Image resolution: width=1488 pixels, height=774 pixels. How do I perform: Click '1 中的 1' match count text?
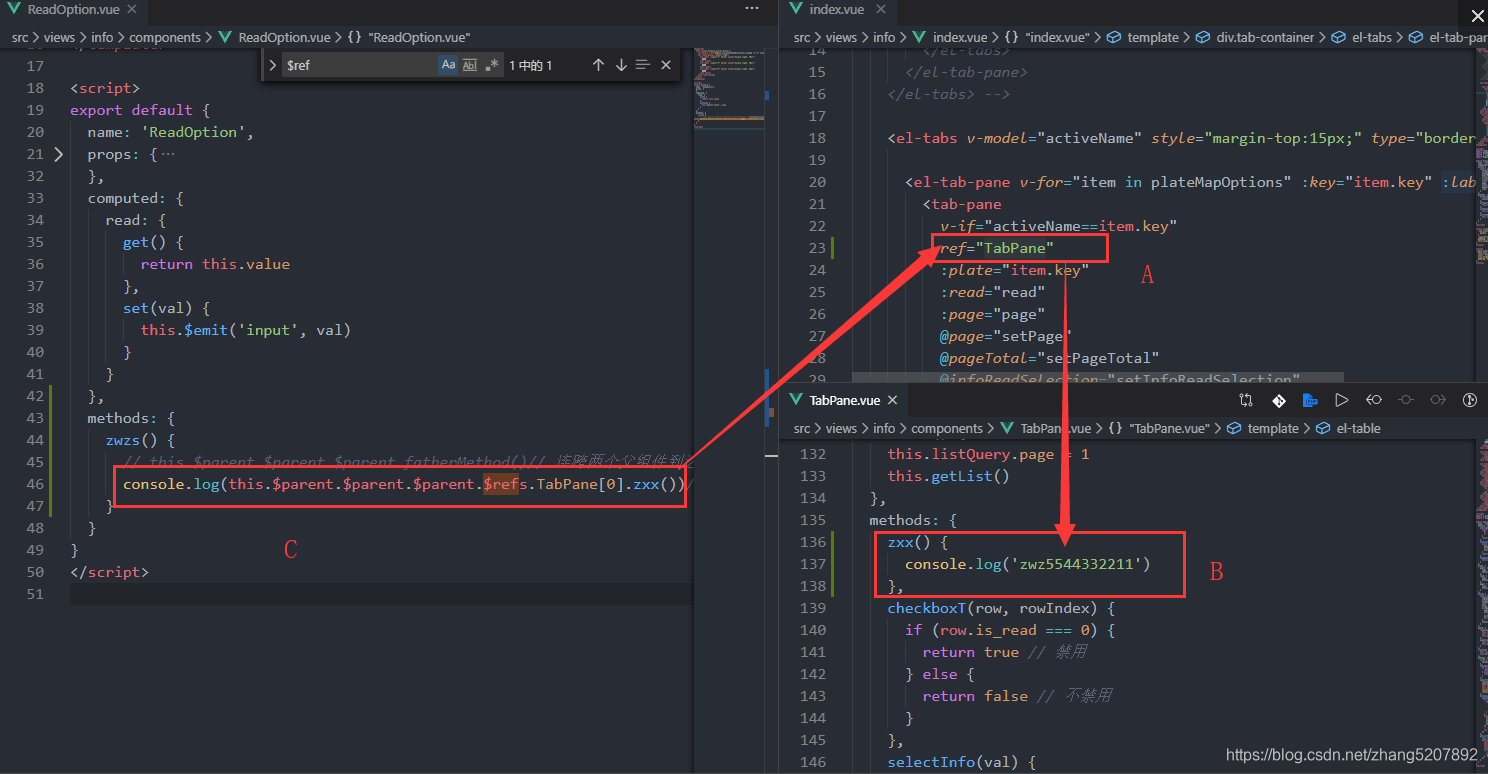point(531,65)
